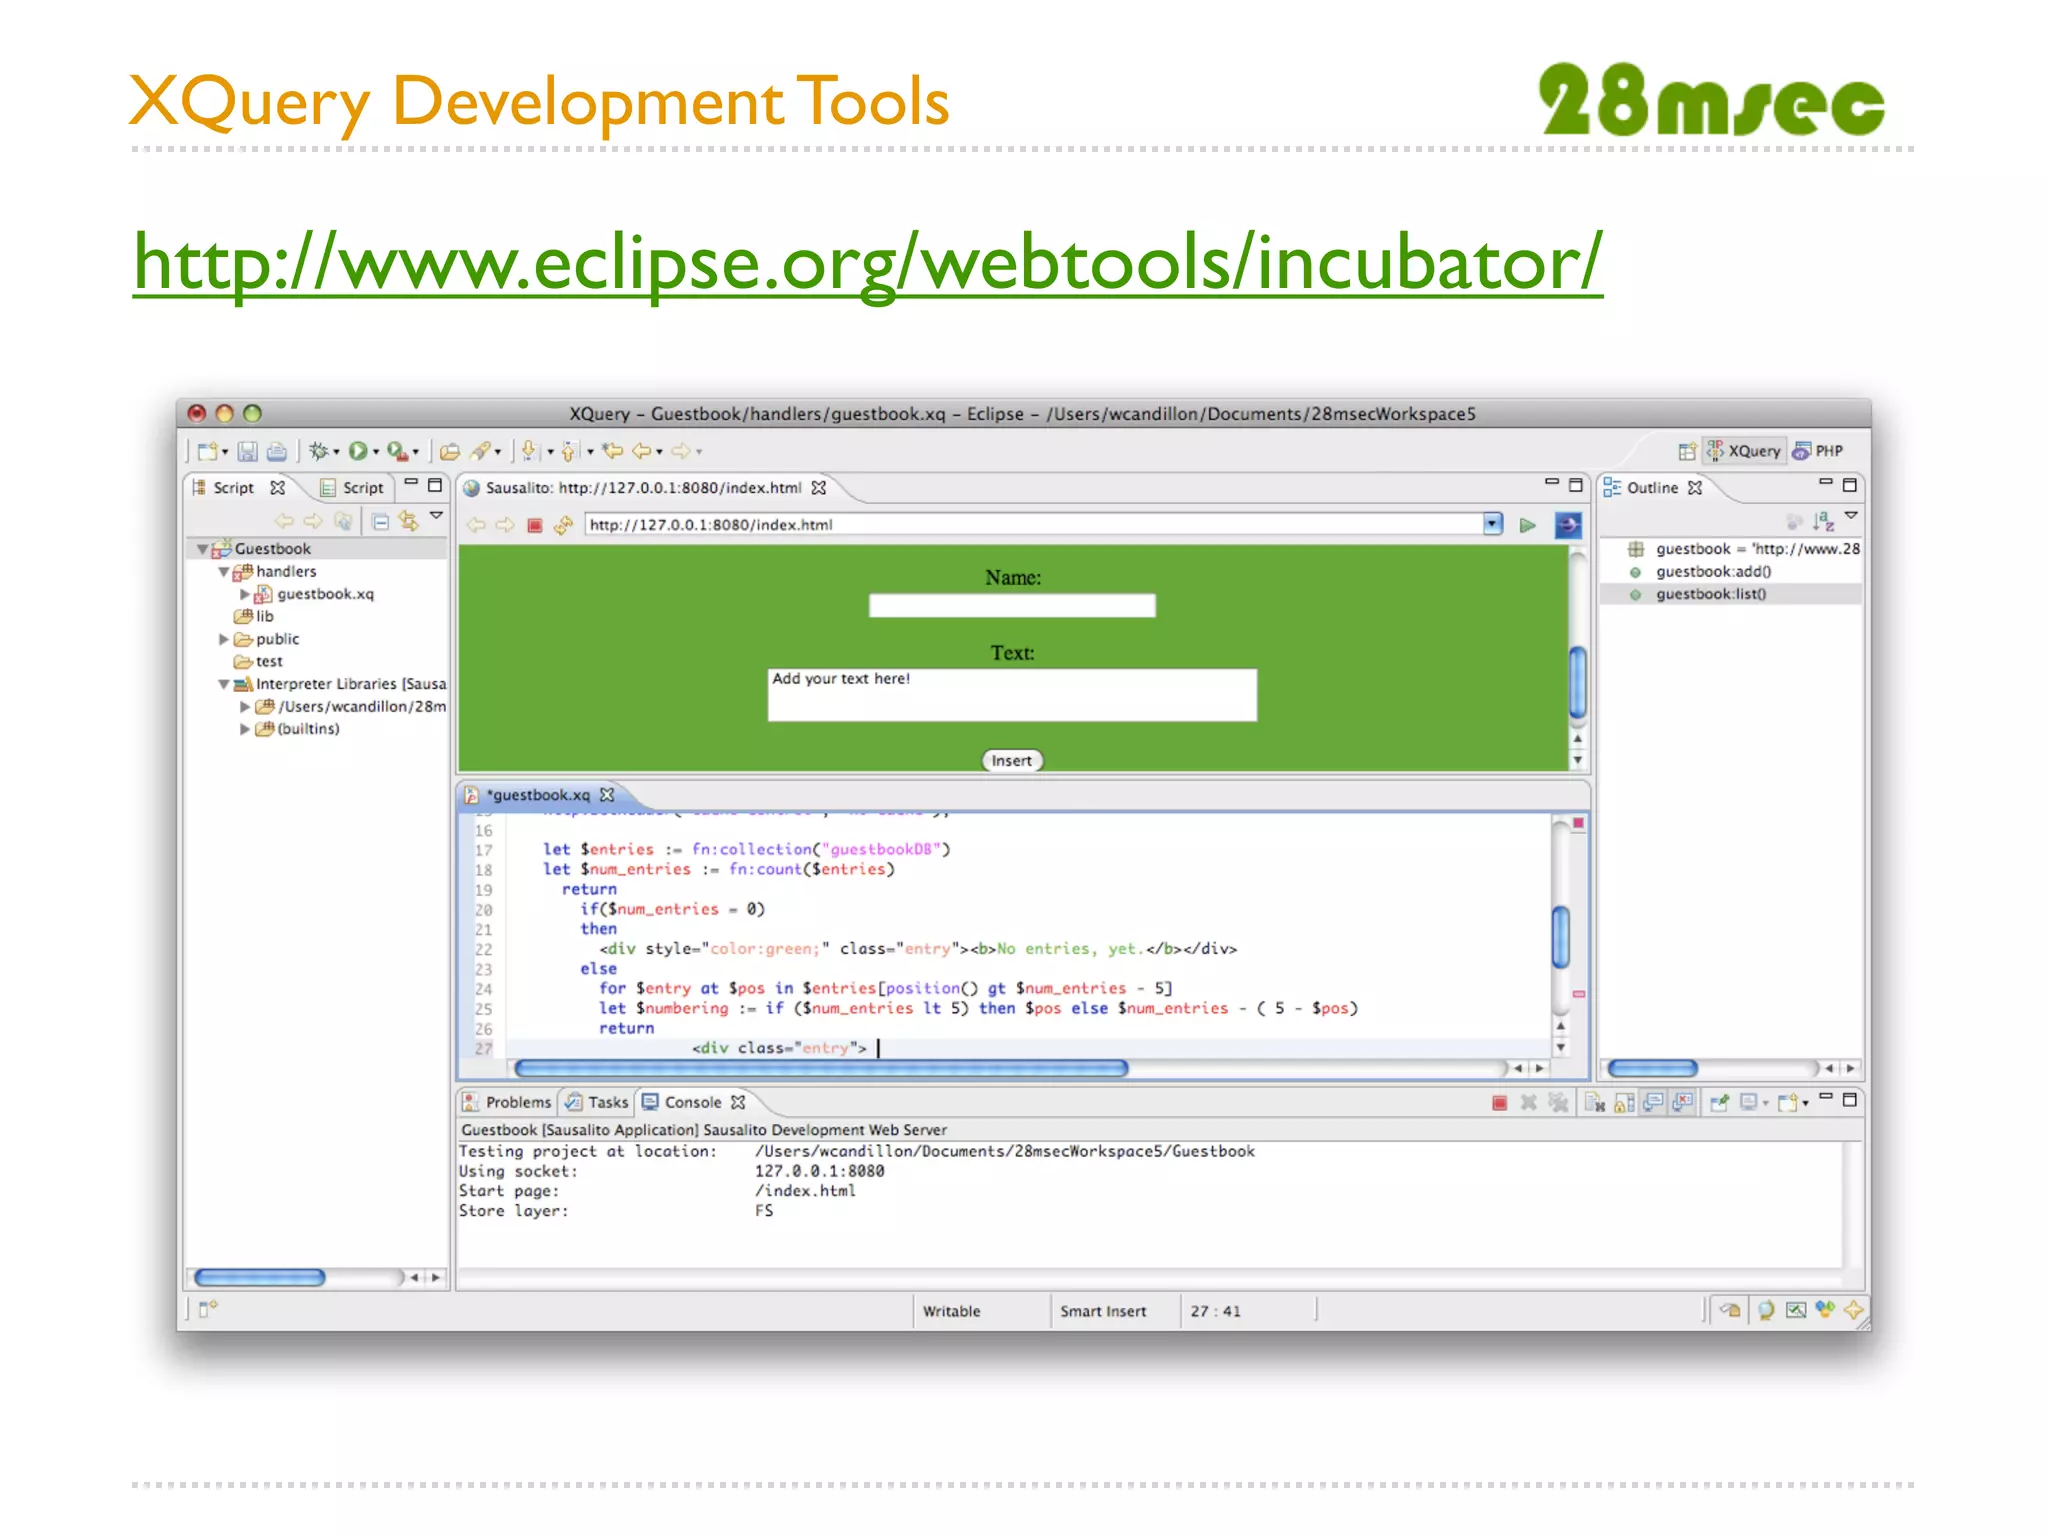The width and height of the screenshot is (2048, 1536).
Task: Select guestbook:add() in Outline
Action: (1713, 572)
